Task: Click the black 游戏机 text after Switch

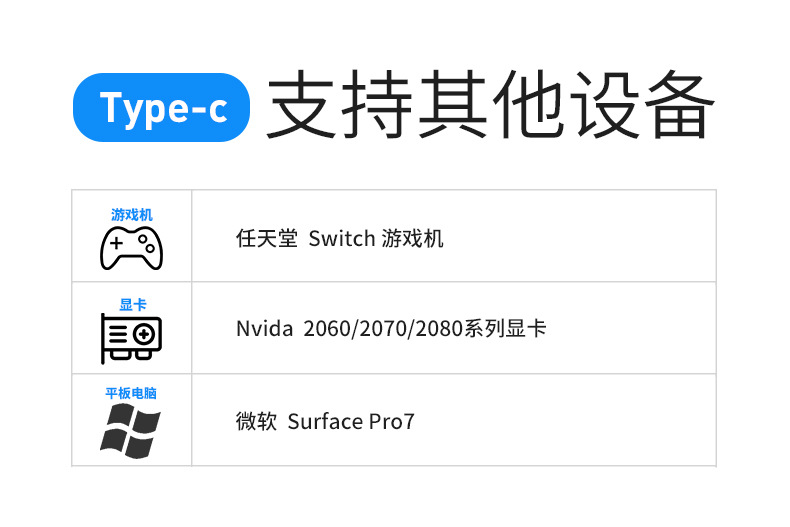Action: pos(412,239)
